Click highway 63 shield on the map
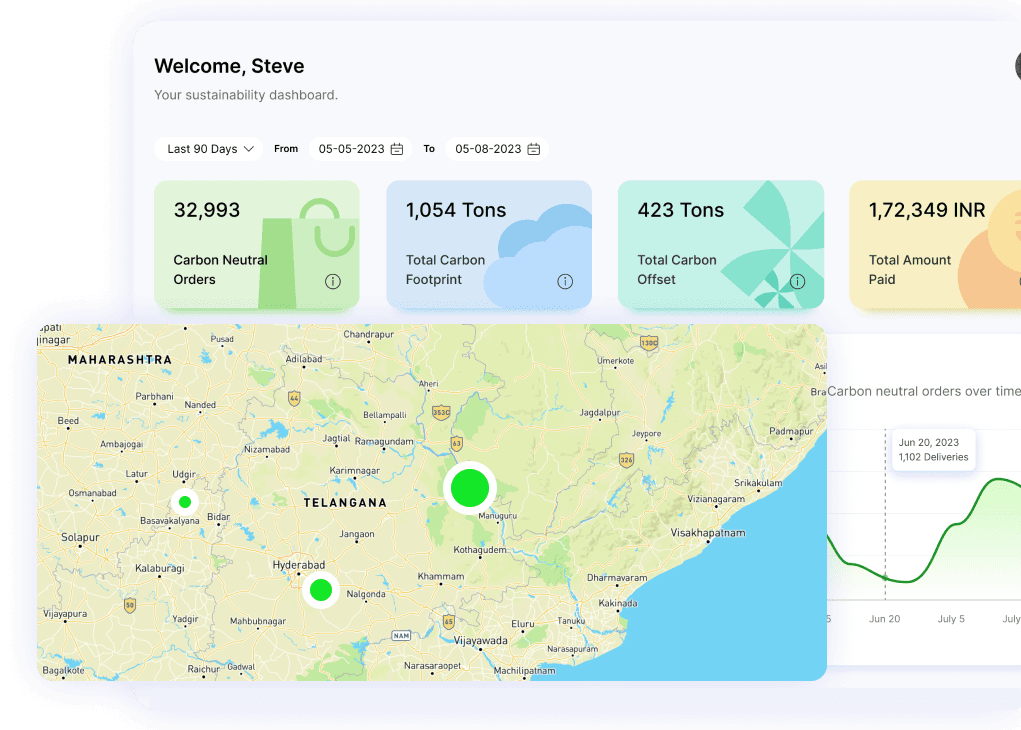 pos(456,444)
